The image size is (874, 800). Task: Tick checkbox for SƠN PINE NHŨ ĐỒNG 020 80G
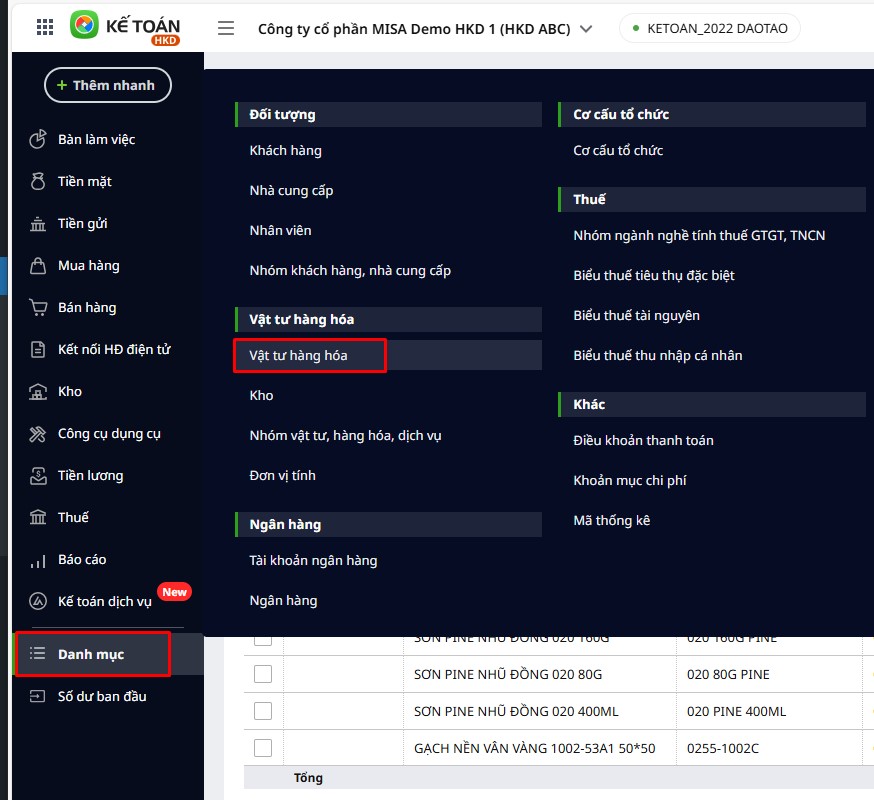point(263,674)
